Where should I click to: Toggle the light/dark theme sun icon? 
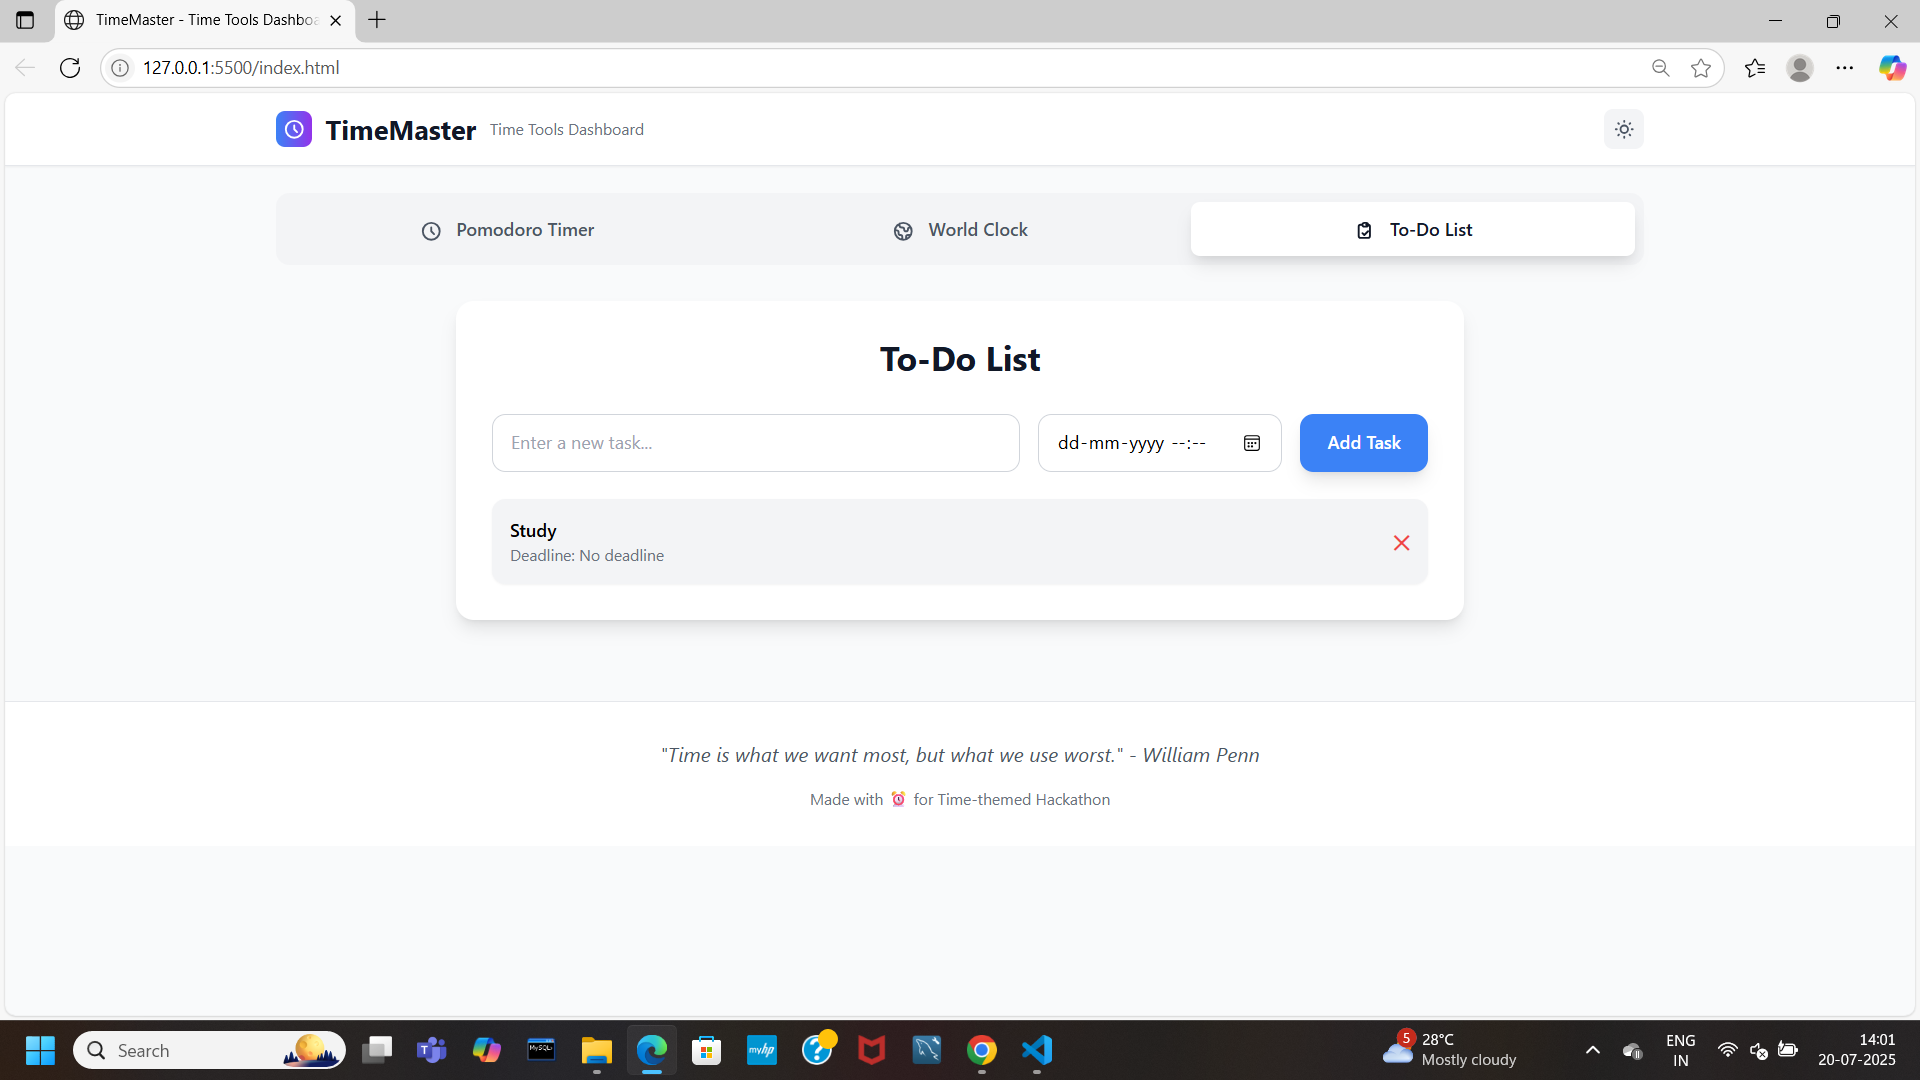1623,129
